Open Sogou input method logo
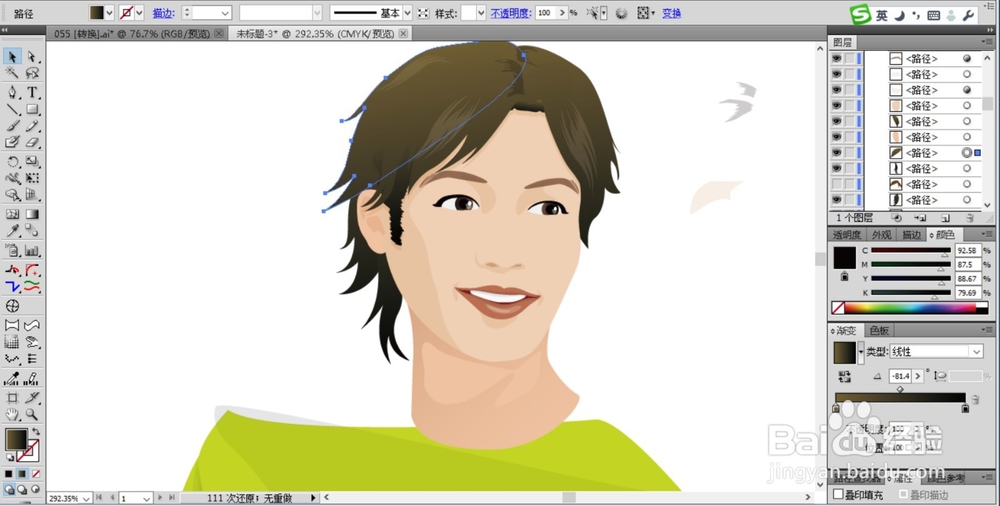 [x=861, y=15]
